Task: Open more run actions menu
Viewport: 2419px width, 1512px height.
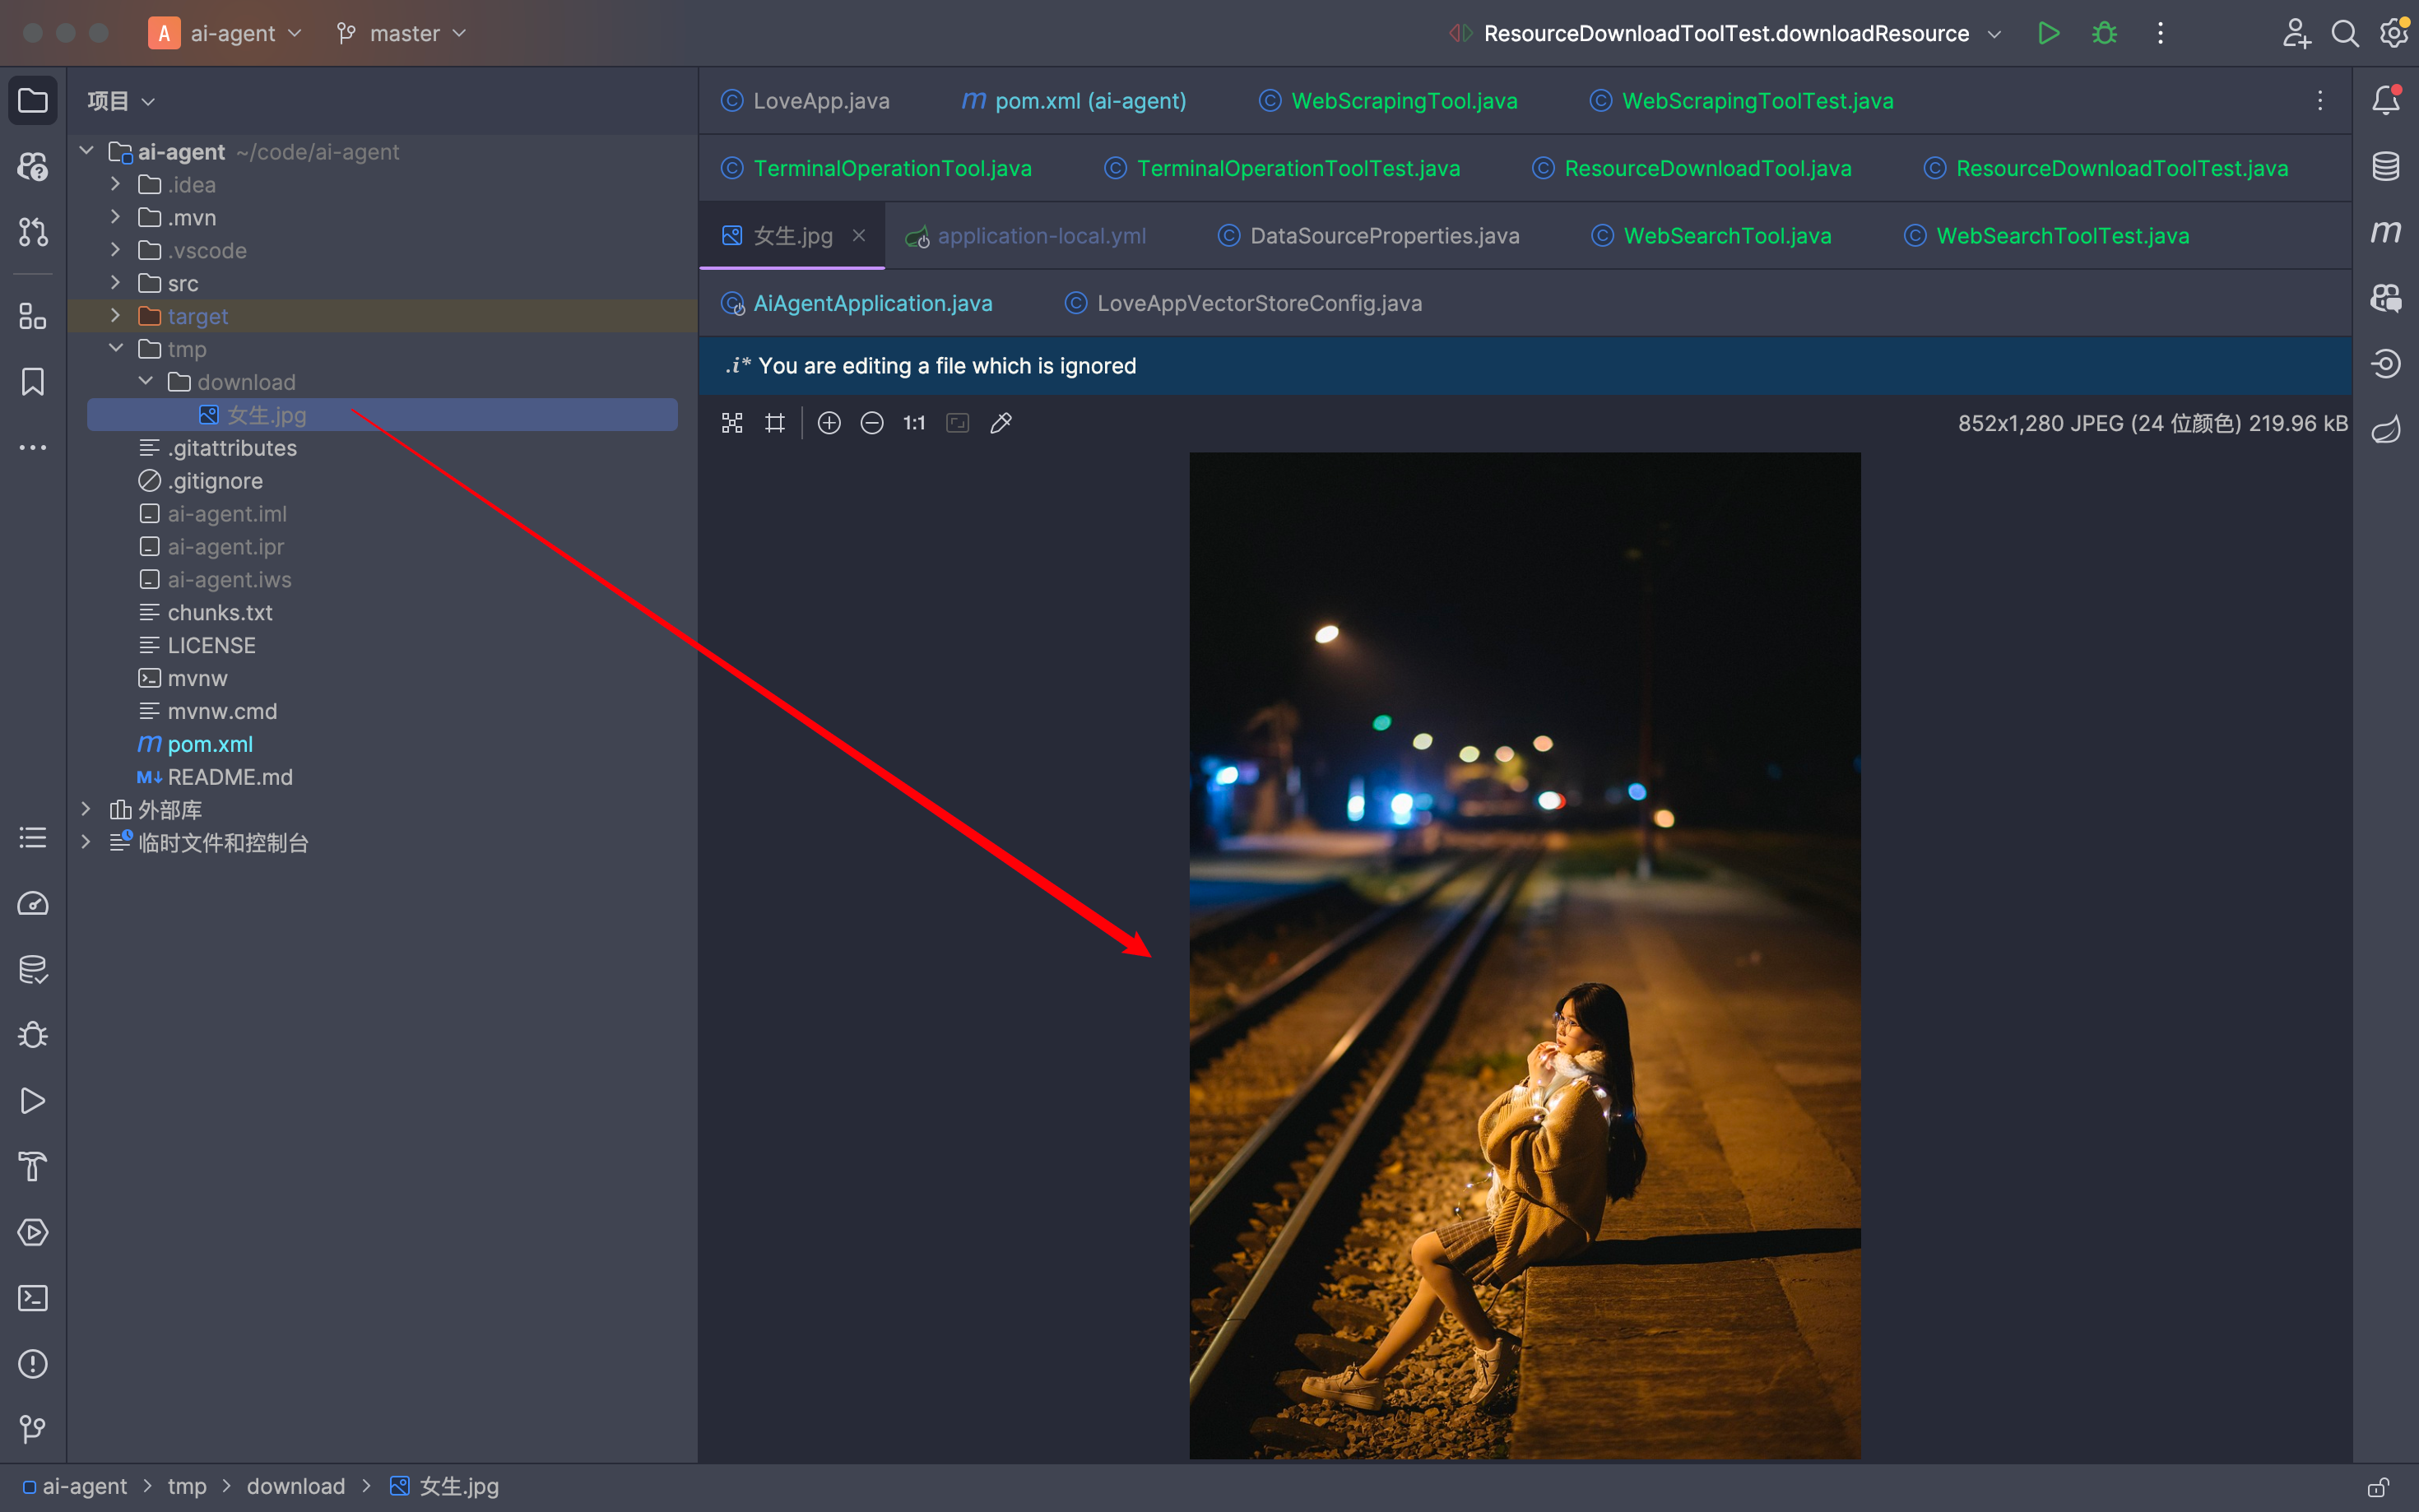Action: (x=2160, y=33)
